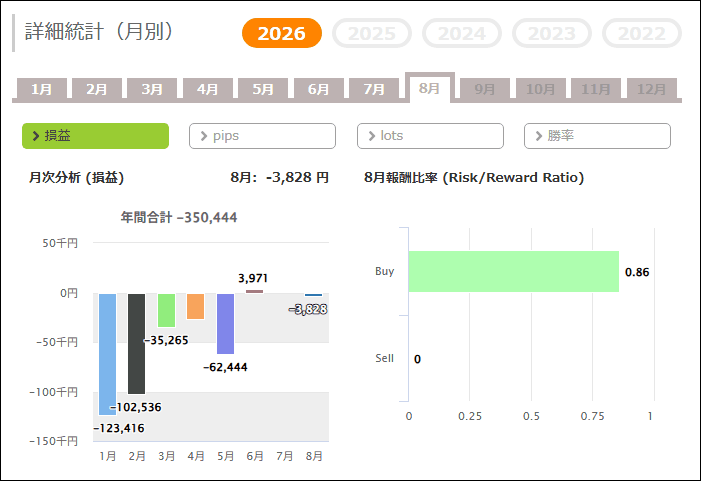Open the 3月 tab

click(x=152, y=89)
